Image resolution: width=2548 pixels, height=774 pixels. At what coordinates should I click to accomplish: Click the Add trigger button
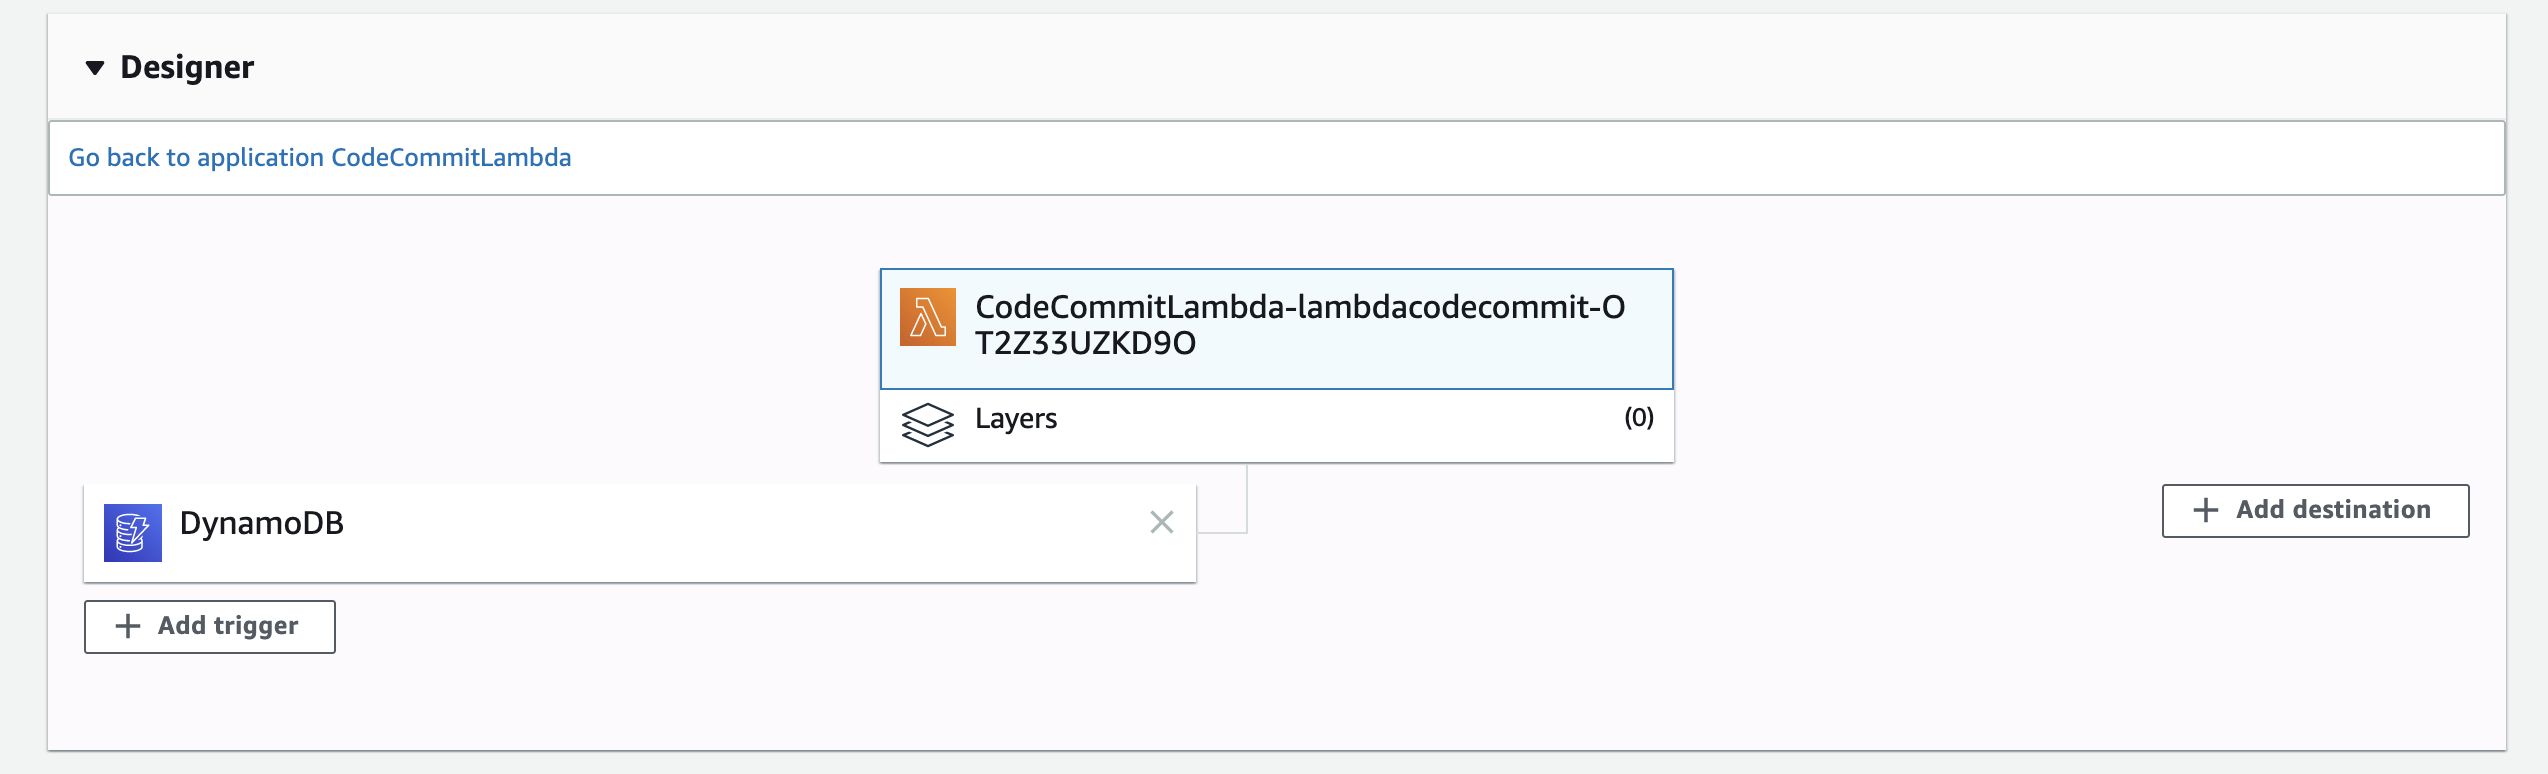(210, 627)
